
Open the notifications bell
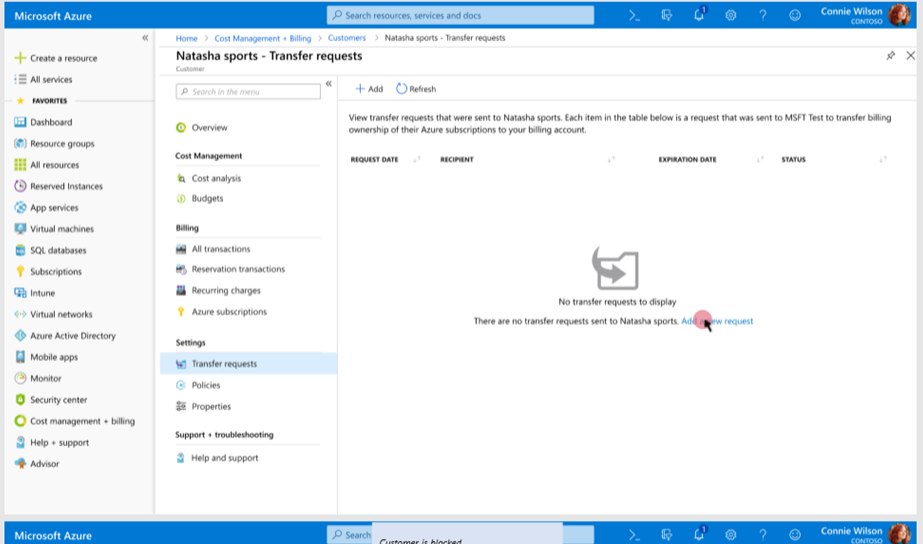tap(699, 15)
